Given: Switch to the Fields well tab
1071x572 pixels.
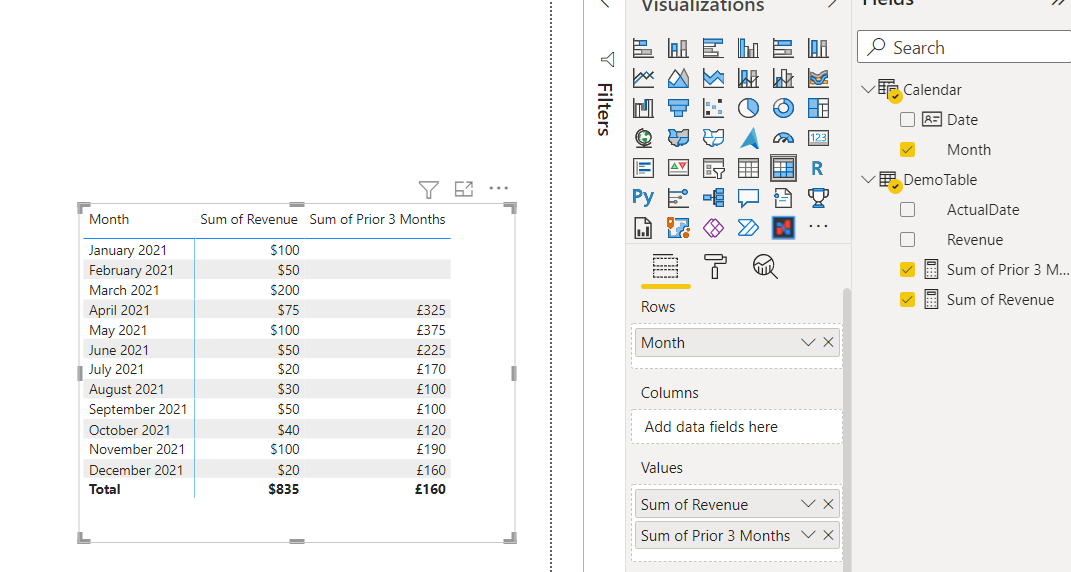Looking at the screenshot, I should coord(665,267).
